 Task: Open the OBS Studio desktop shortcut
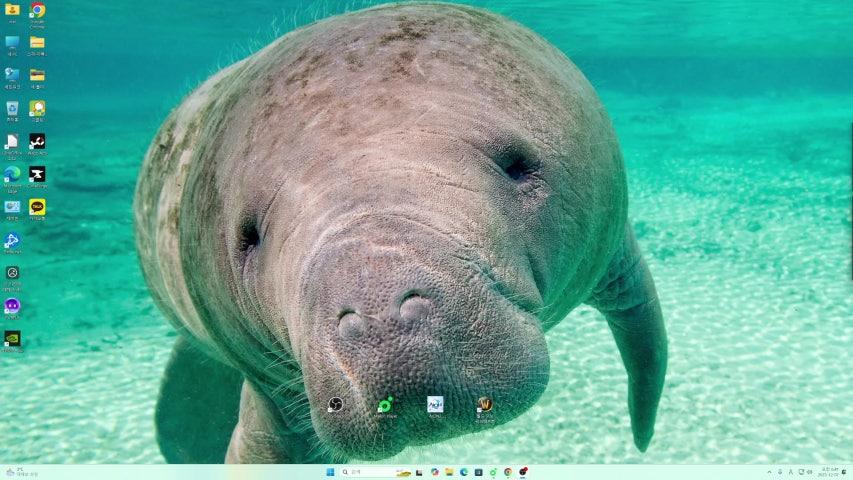tap(335, 404)
